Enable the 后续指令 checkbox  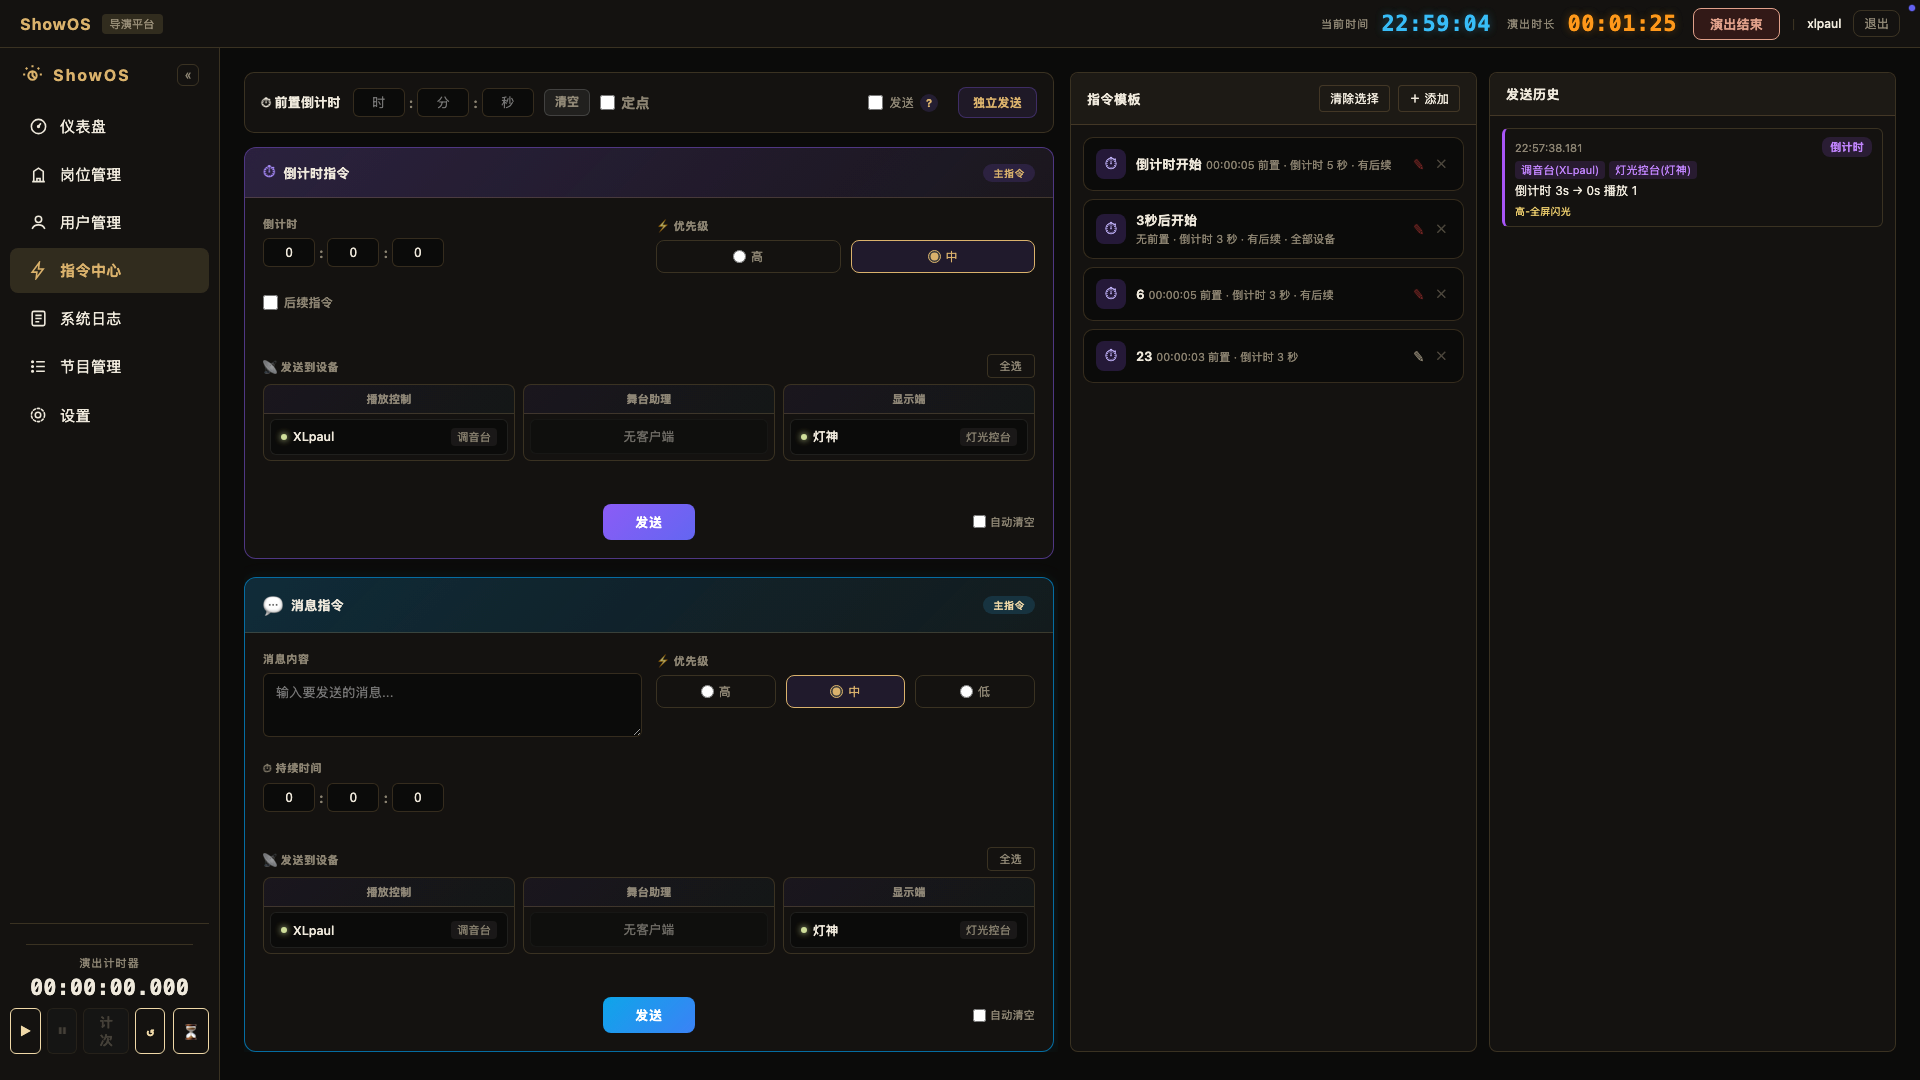(270, 303)
